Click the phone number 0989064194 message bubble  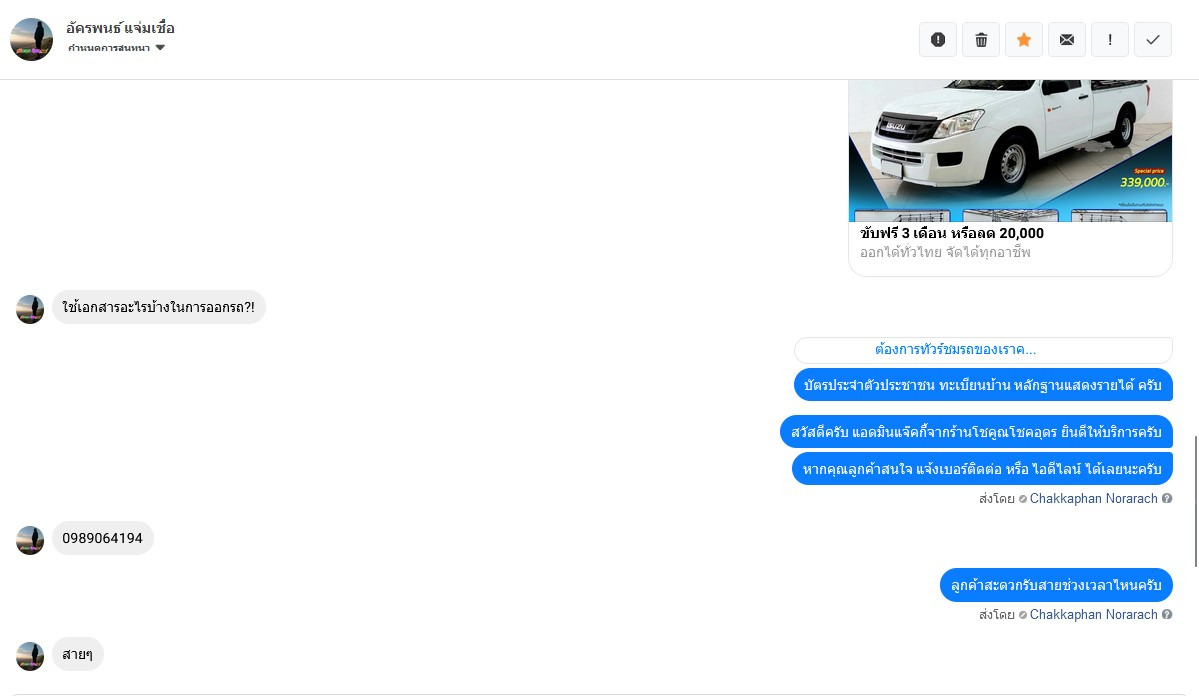coord(102,538)
